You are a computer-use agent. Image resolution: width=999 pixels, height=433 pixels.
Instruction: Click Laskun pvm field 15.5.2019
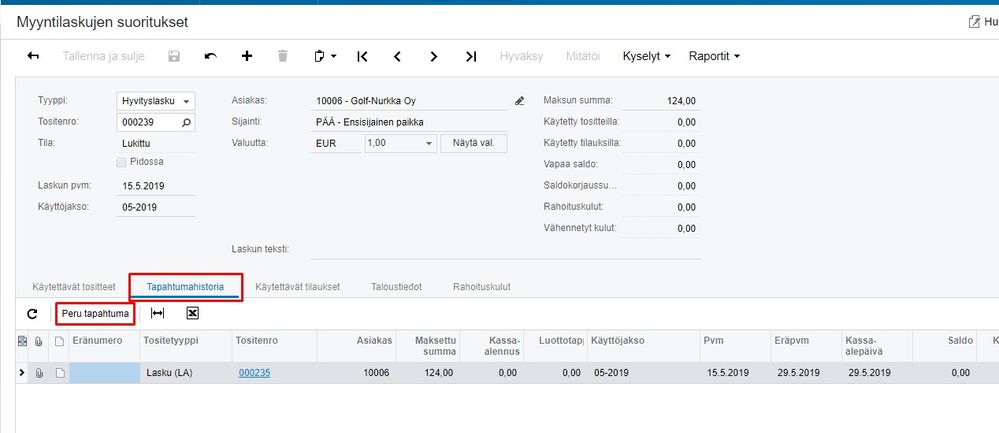coord(156,186)
